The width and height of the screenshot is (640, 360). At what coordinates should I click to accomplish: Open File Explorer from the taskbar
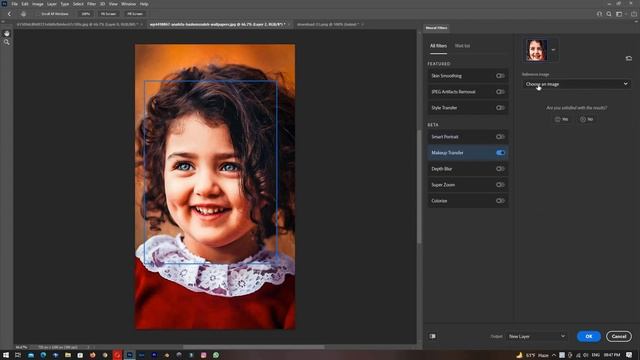click(x=68, y=355)
